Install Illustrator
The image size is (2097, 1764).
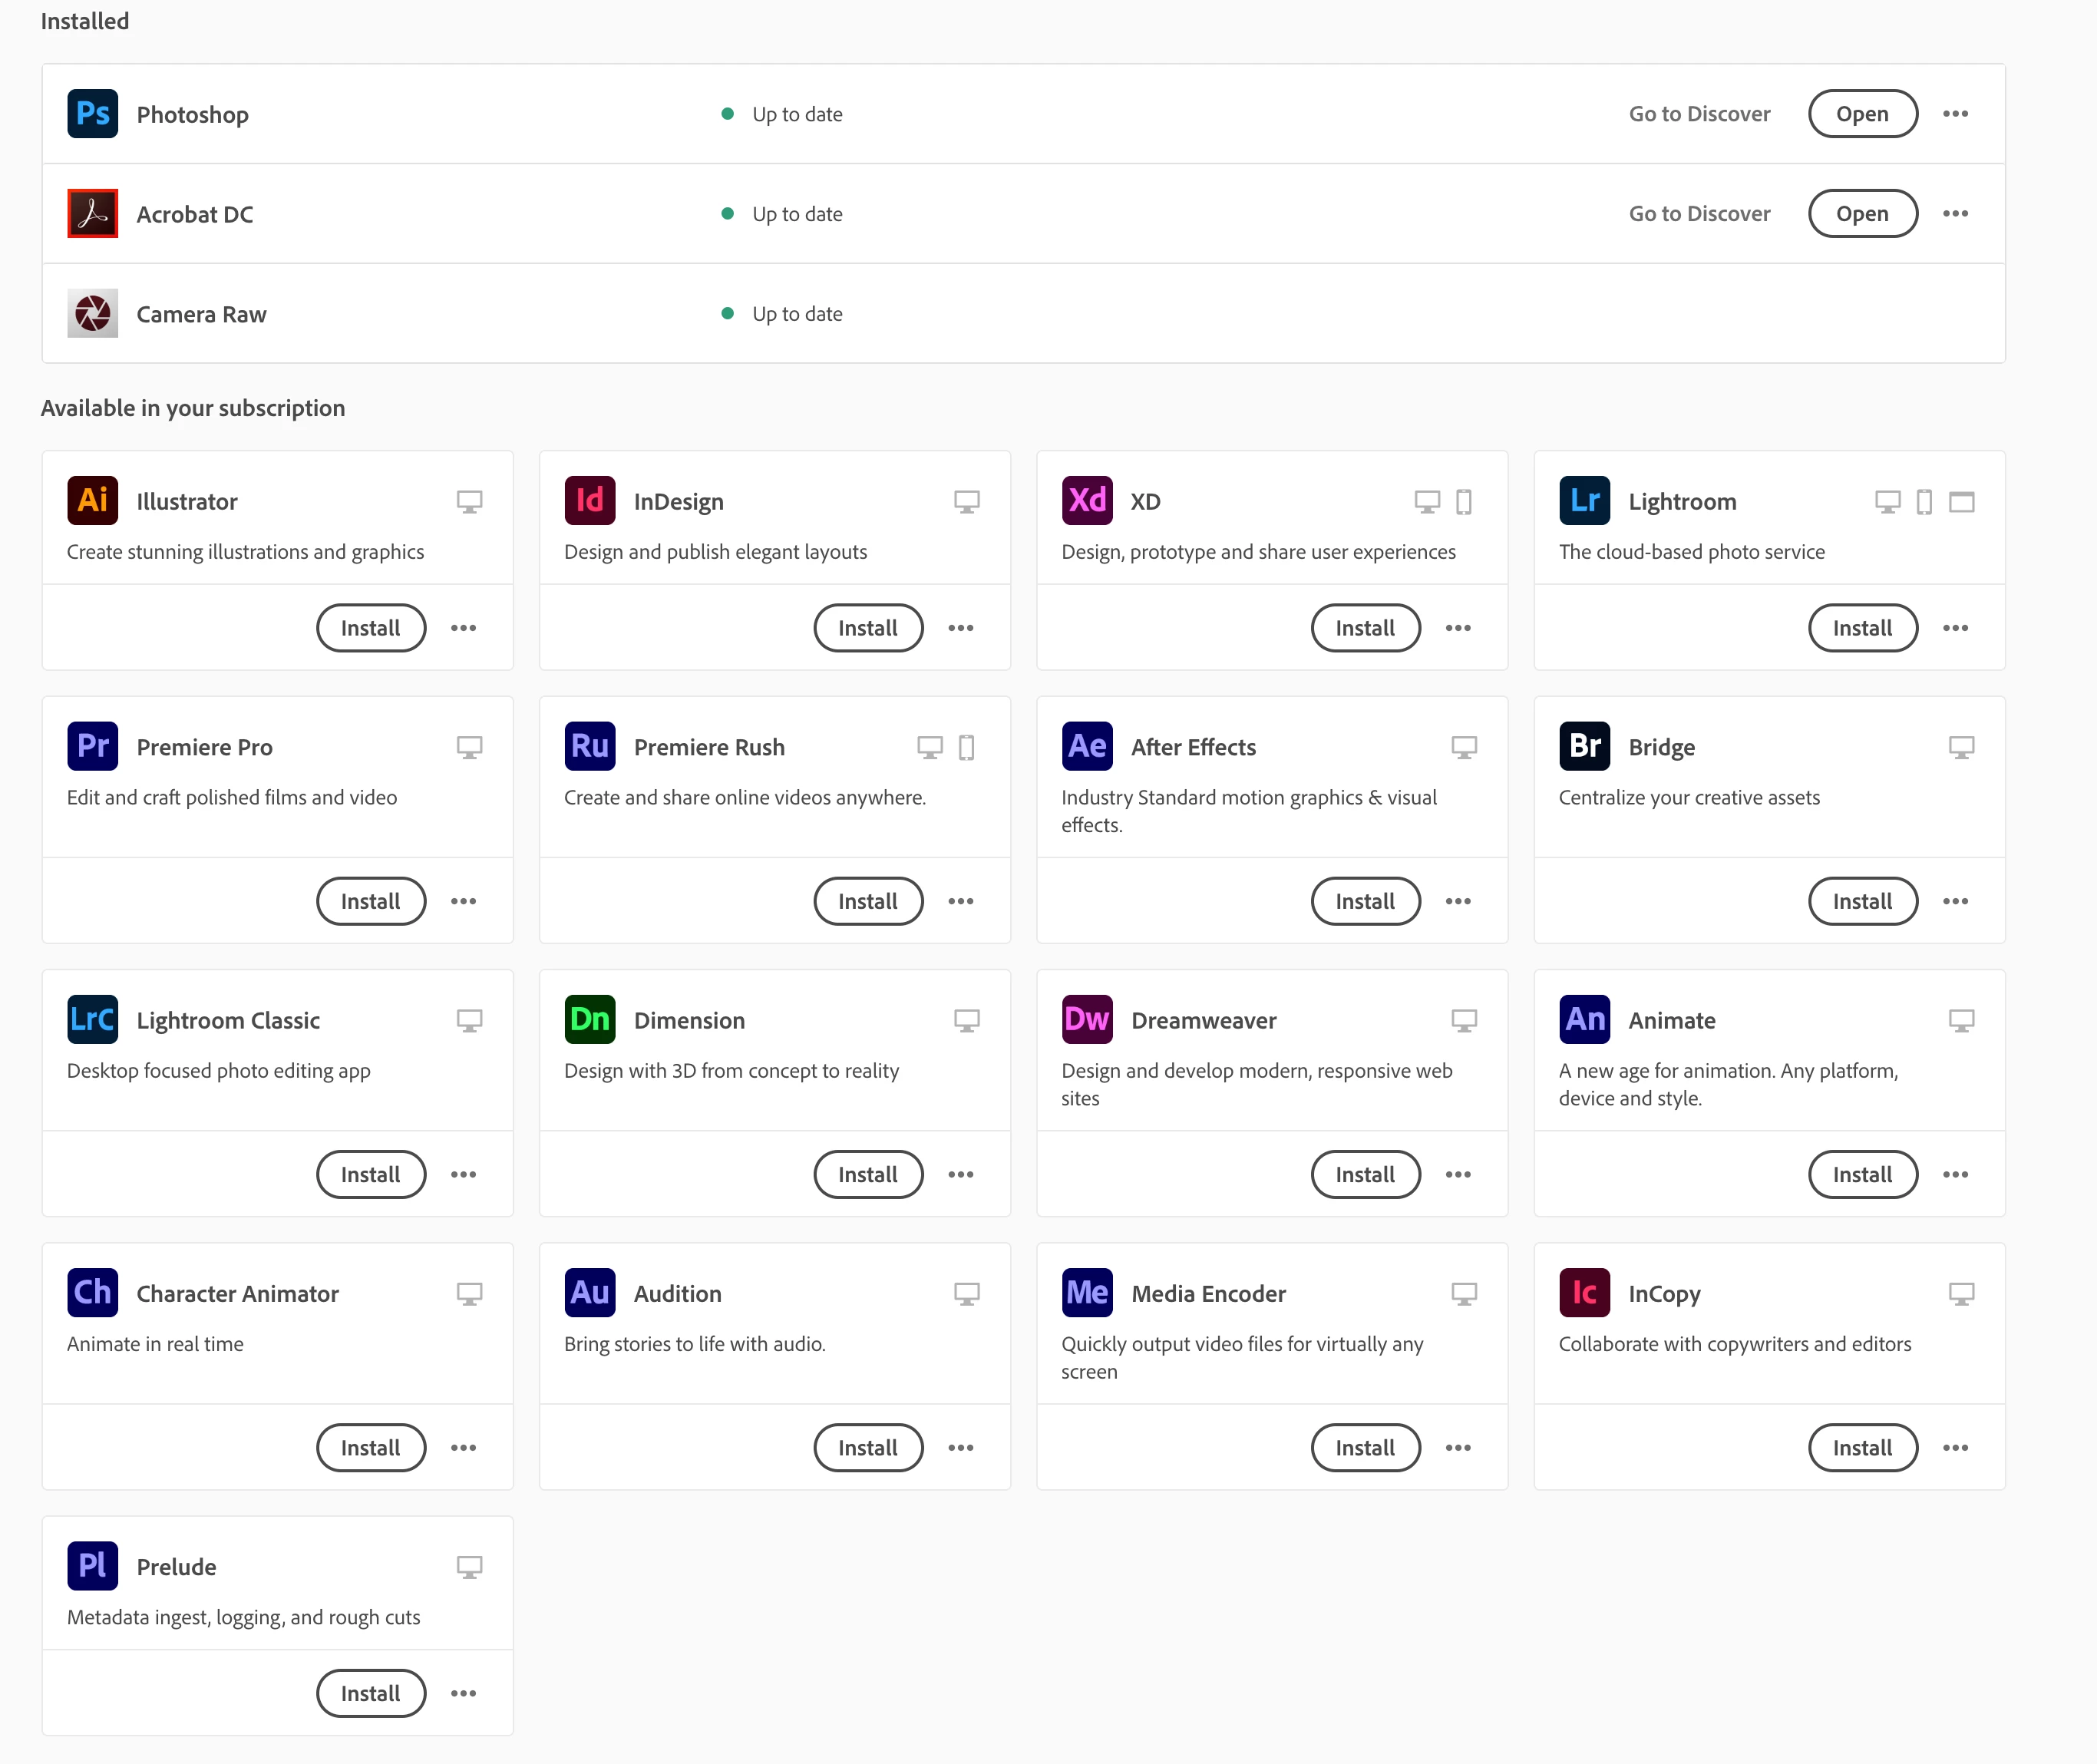(x=371, y=628)
